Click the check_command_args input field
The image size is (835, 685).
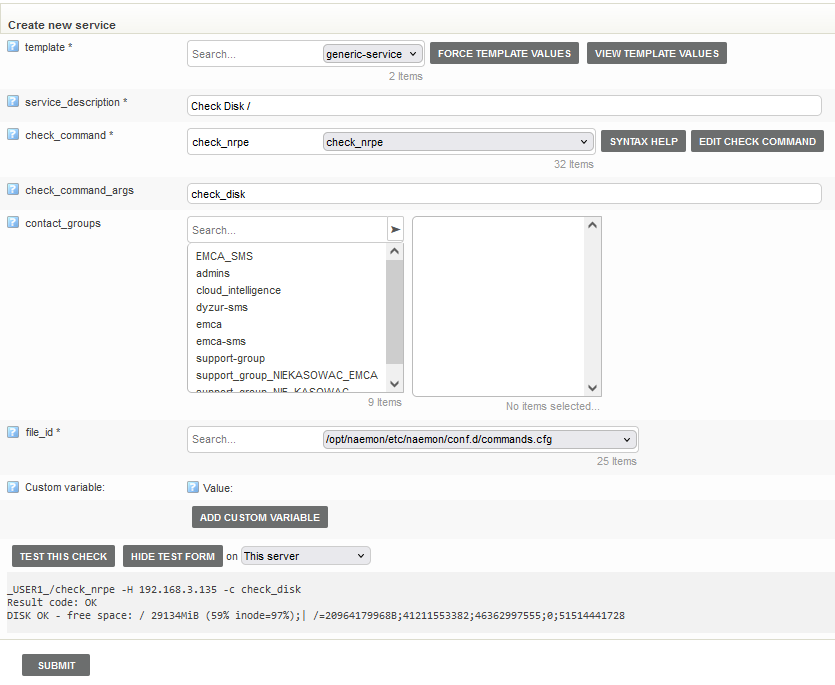coord(504,194)
